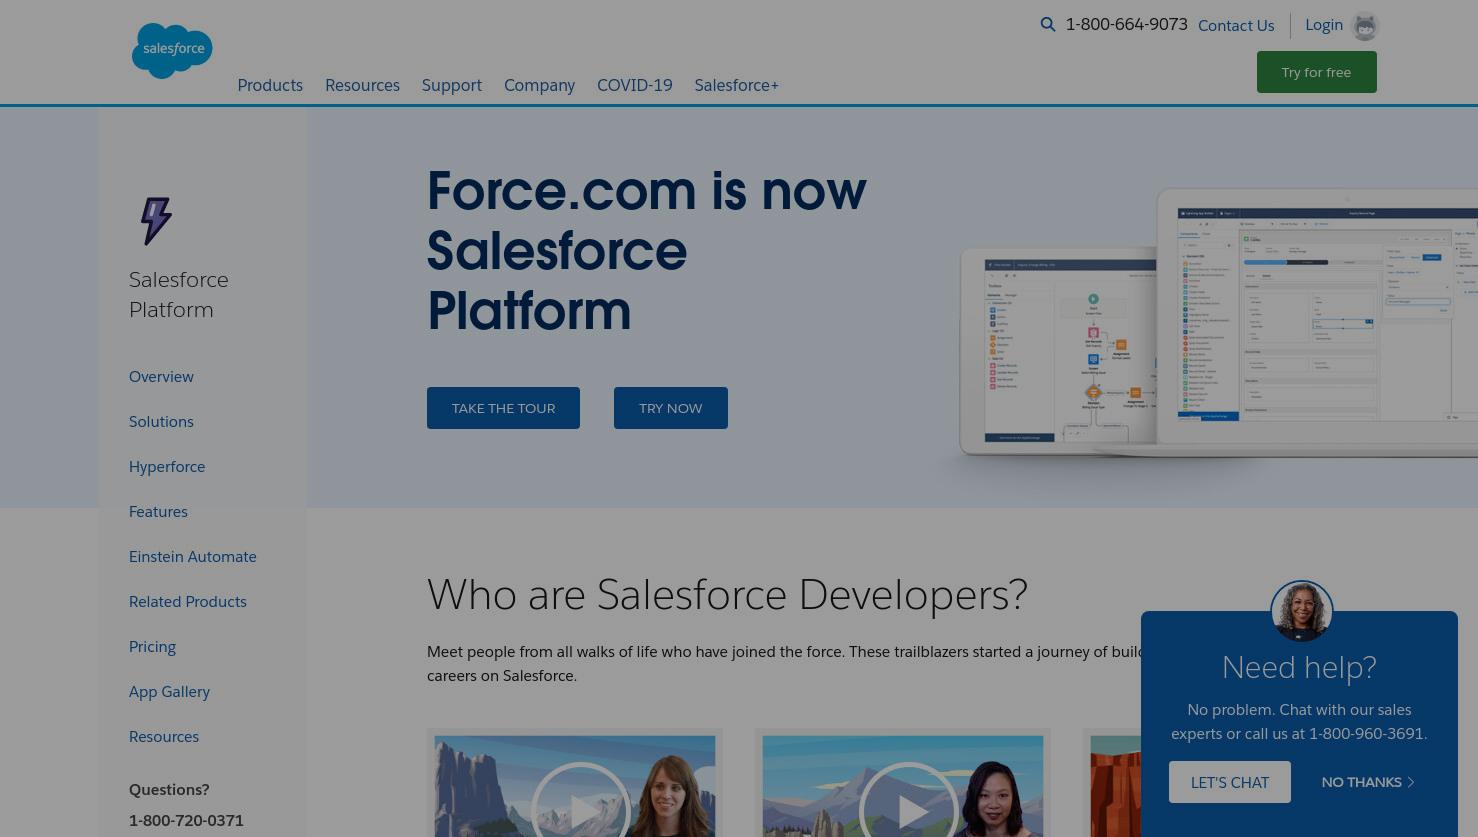Open the Resources top menu
1478x837 pixels.
pos(362,85)
